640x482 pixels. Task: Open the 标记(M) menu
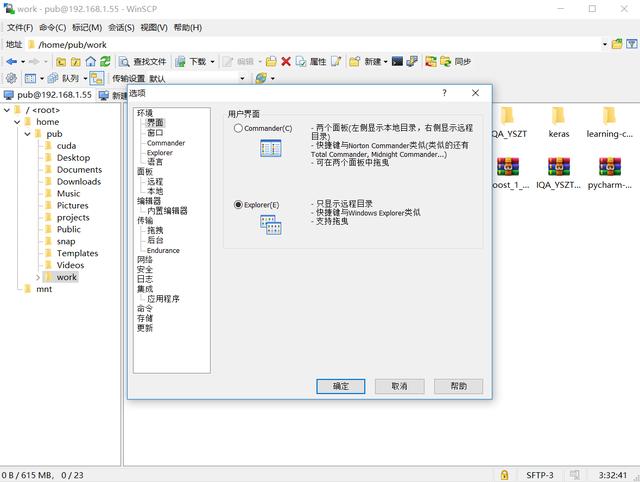coord(87,28)
